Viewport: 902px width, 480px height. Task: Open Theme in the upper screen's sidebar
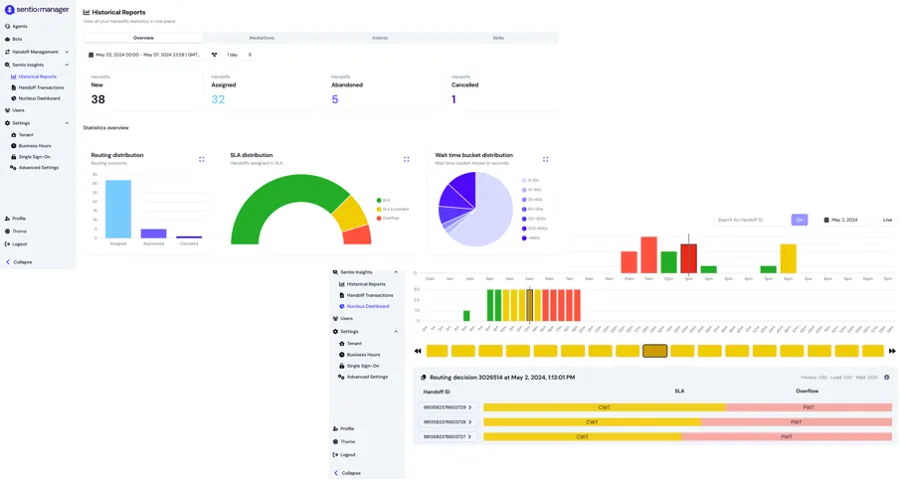(x=16, y=231)
